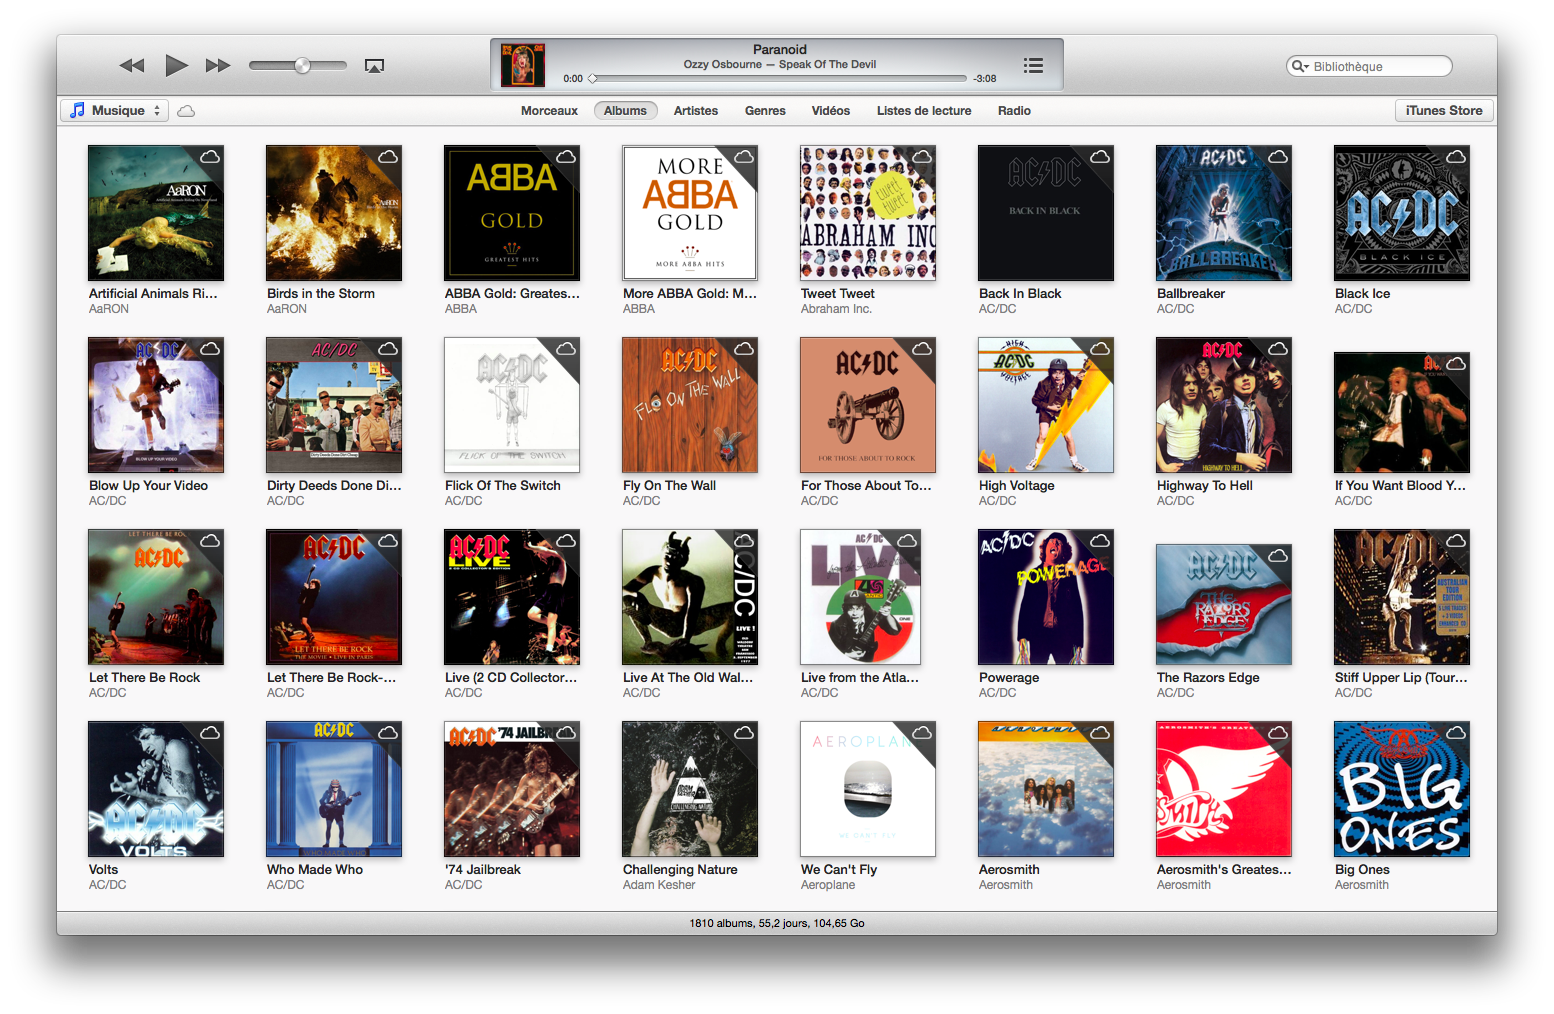Open the AirPlay output icon

(x=374, y=66)
